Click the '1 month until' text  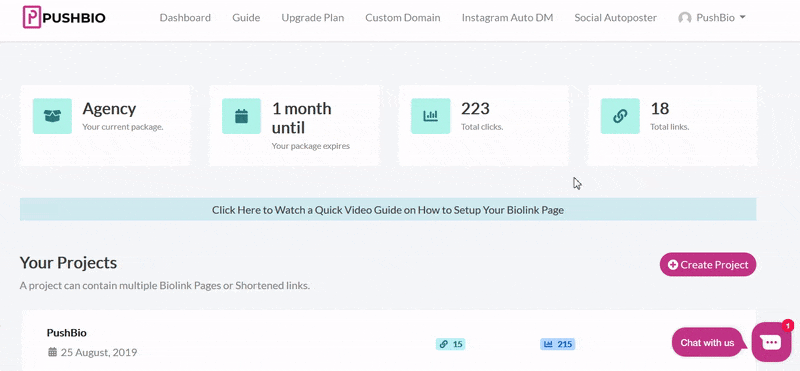(302, 118)
